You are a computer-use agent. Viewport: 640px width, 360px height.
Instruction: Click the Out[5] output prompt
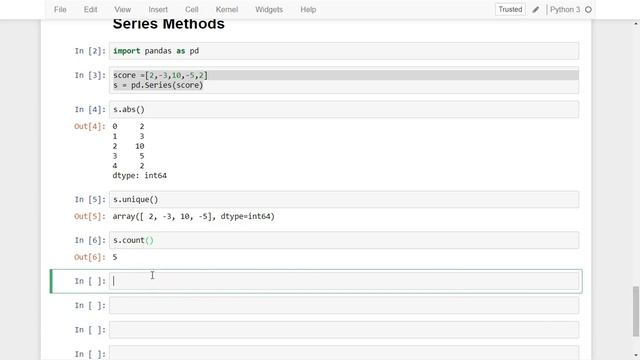(x=89, y=216)
